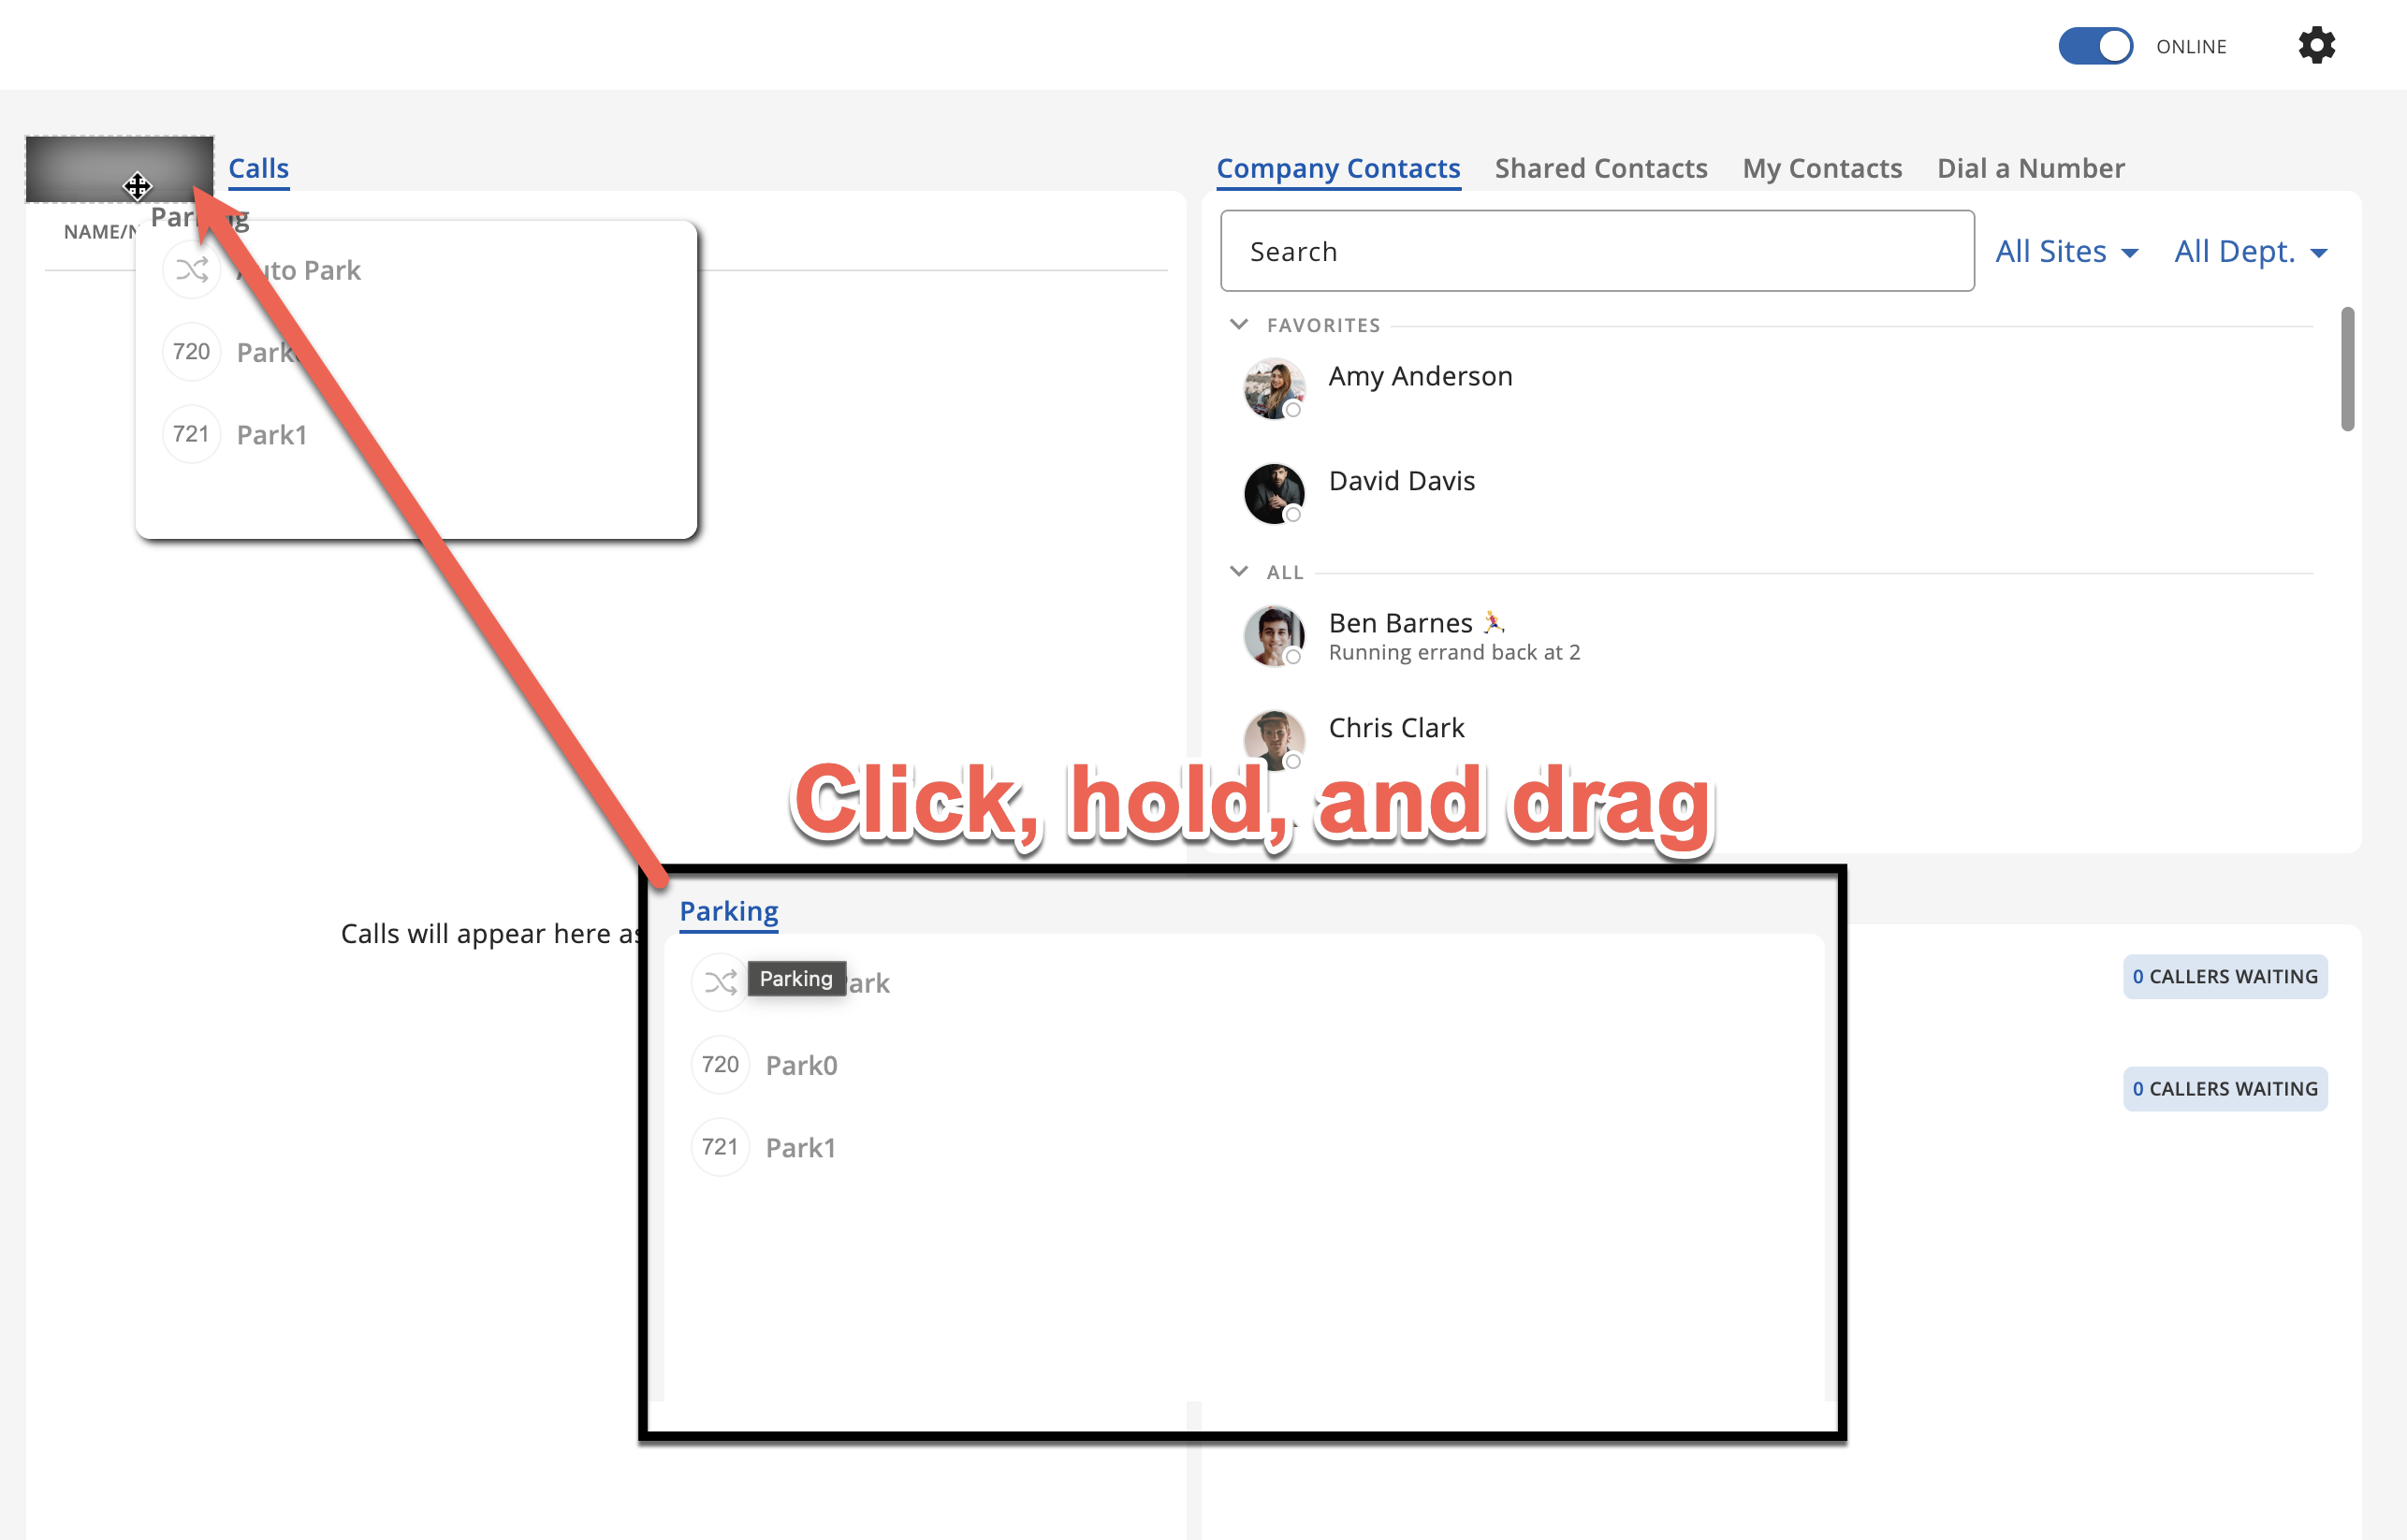The height and width of the screenshot is (1540, 2407).
Task: Click Chris Clark's avatar
Action: [x=1273, y=738]
